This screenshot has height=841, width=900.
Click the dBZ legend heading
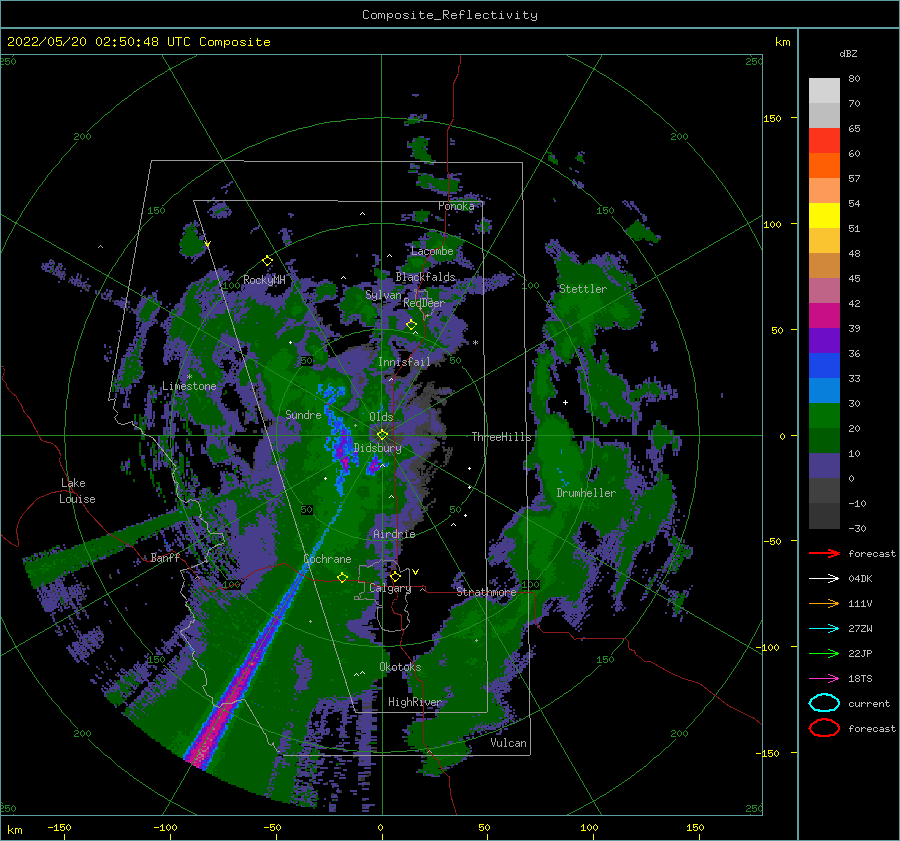[x=848, y=53]
